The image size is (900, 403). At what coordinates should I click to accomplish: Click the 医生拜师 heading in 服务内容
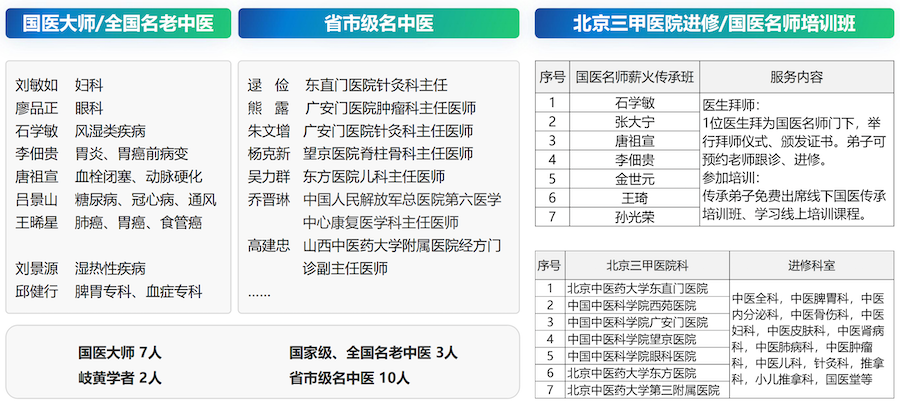tap(731, 106)
